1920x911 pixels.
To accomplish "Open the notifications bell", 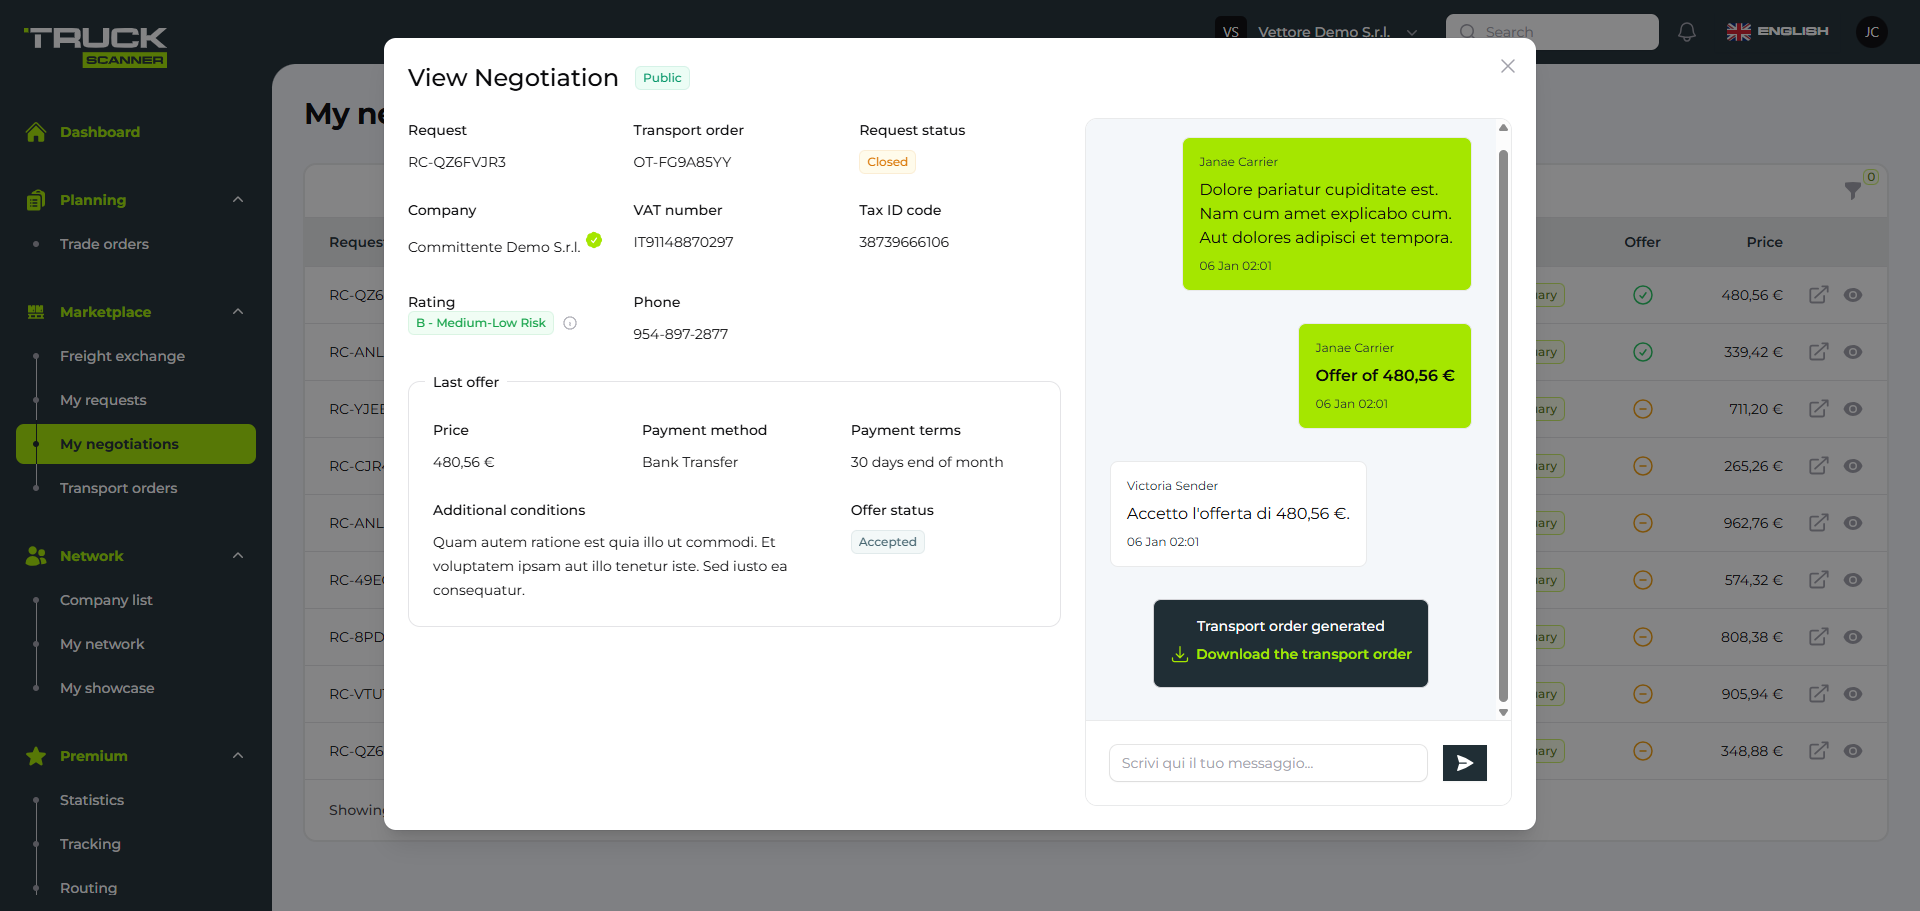I will point(1687,32).
